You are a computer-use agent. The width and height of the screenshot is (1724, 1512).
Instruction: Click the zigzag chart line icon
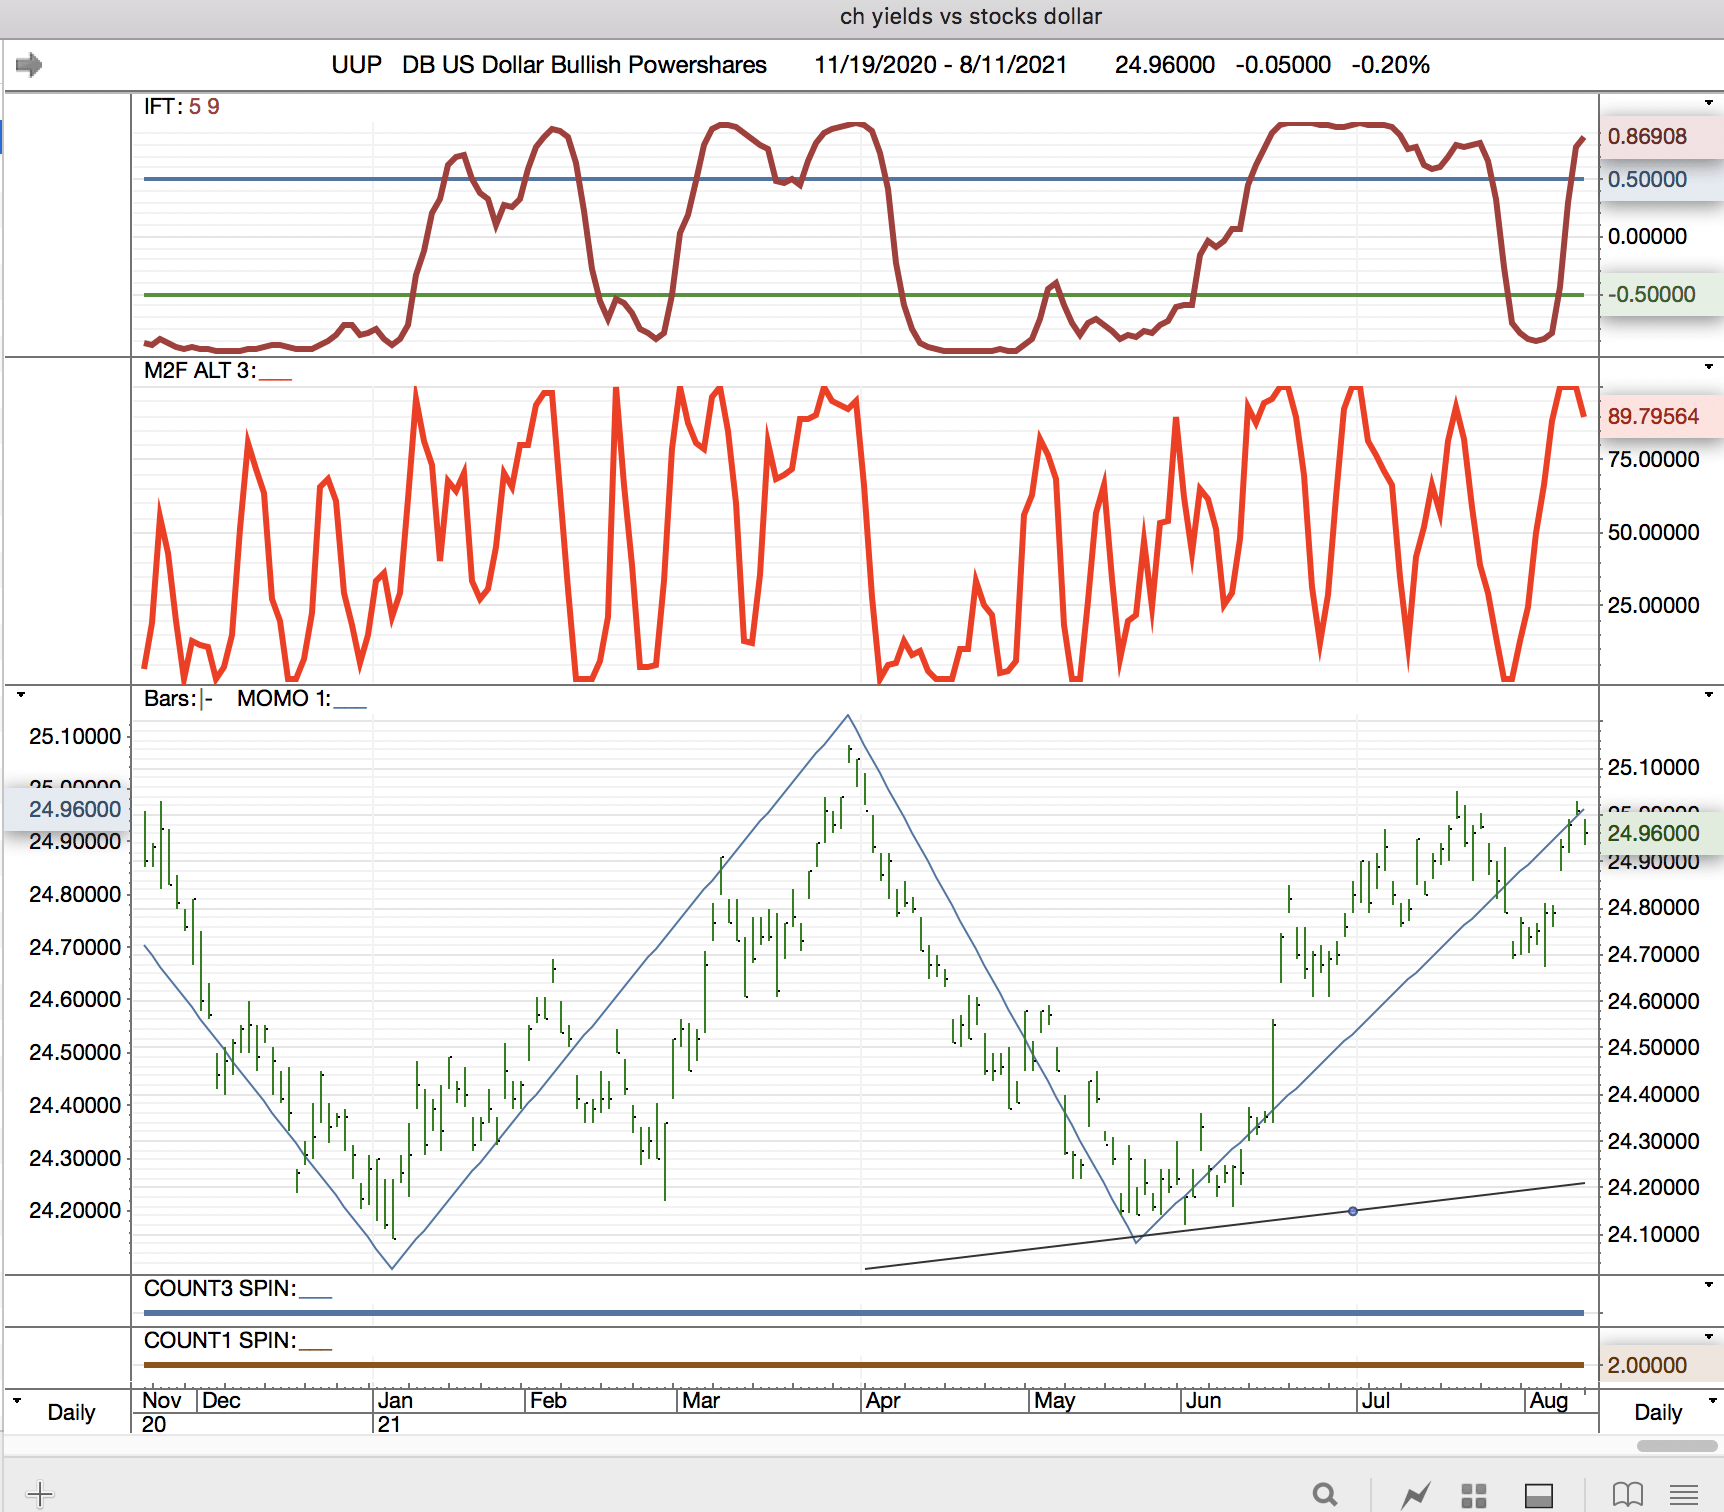tap(1416, 1495)
